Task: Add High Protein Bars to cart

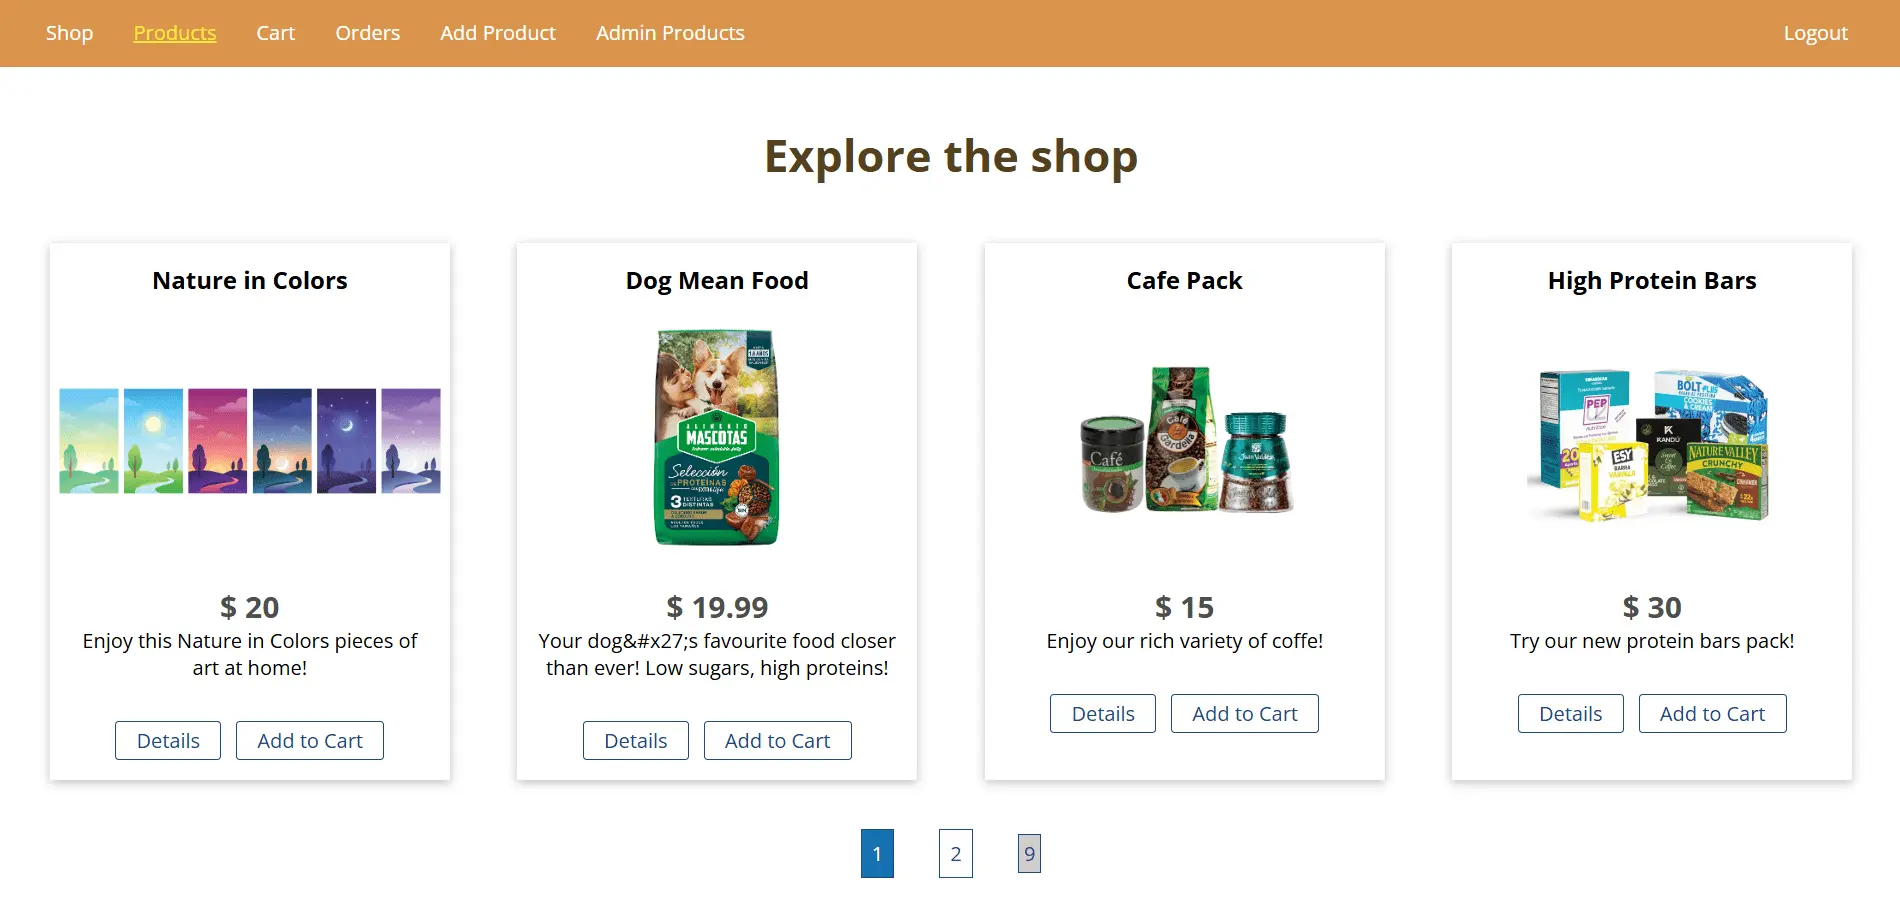Action: pyautogui.click(x=1713, y=714)
